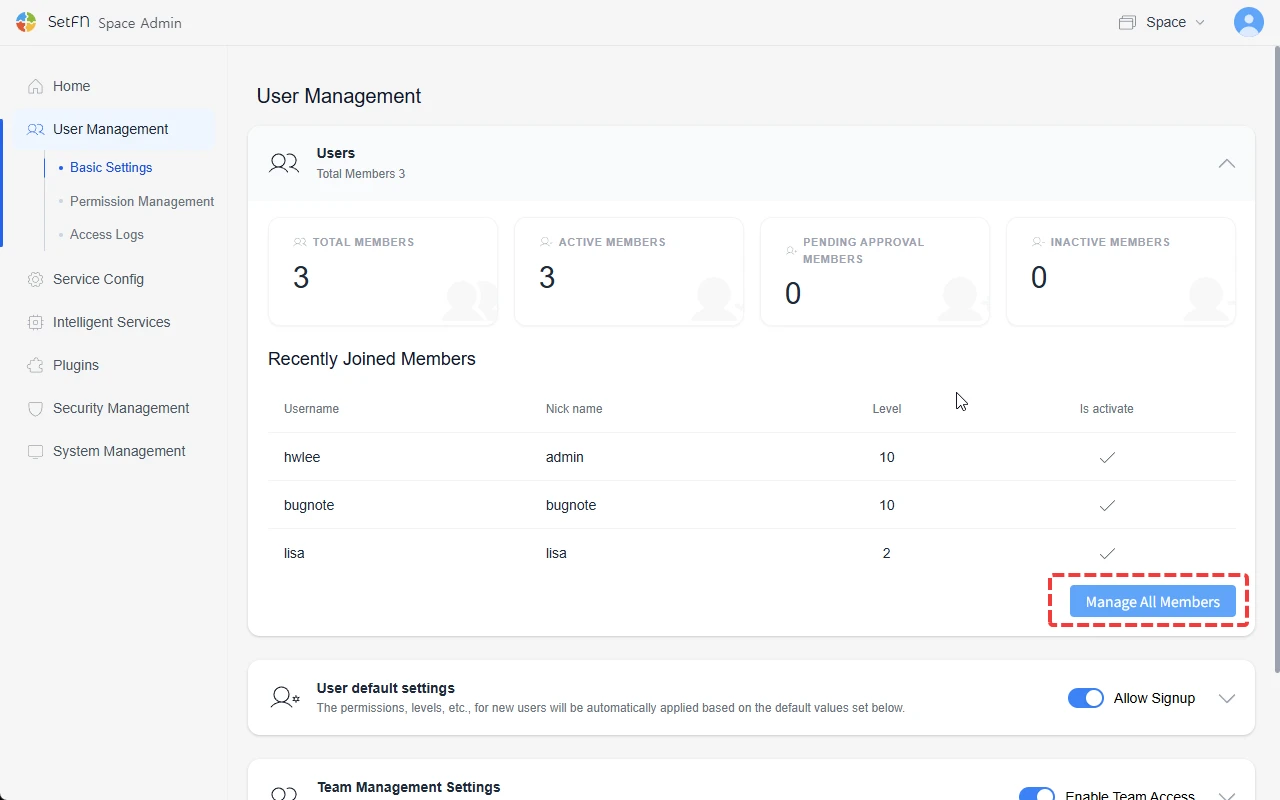
Task: Click the Manage All Members button
Action: (1153, 601)
